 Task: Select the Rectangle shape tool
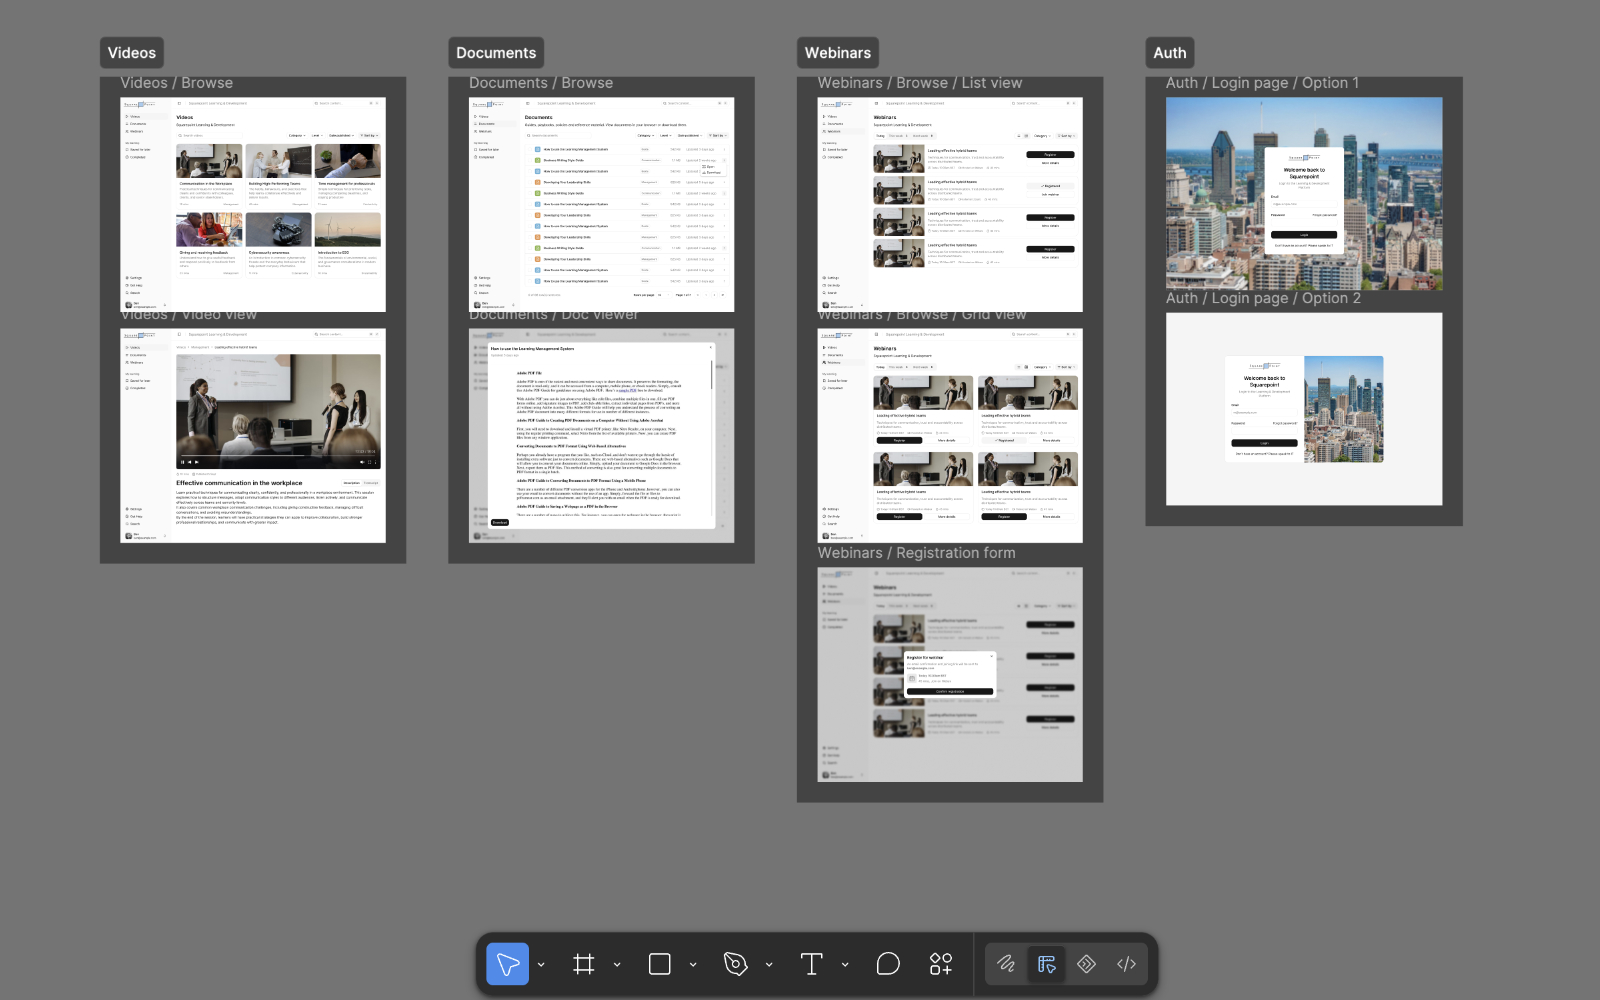click(x=660, y=964)
